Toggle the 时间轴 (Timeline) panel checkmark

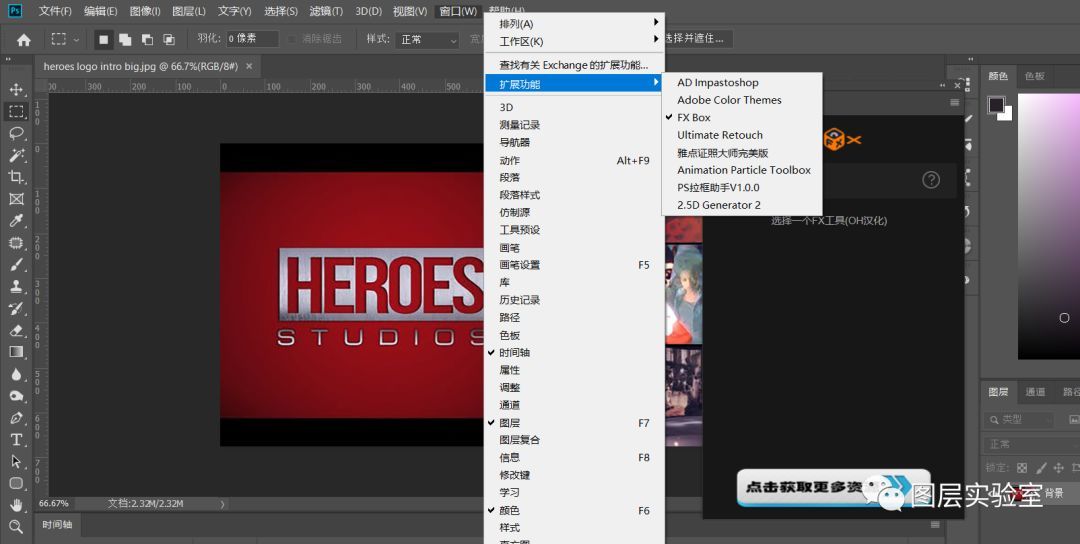[514, 353]
